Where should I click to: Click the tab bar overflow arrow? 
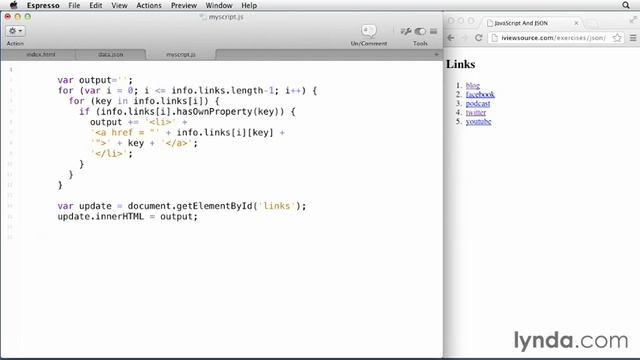coord(436,54)
